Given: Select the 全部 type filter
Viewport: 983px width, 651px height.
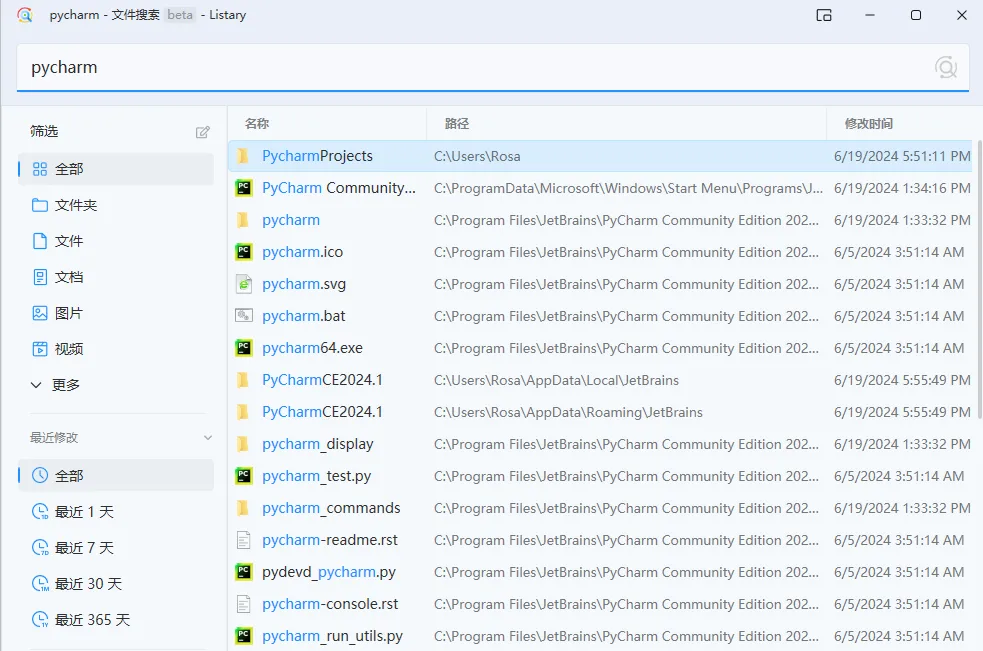Looking at the screenshot, I should click(x=116, y=169).
